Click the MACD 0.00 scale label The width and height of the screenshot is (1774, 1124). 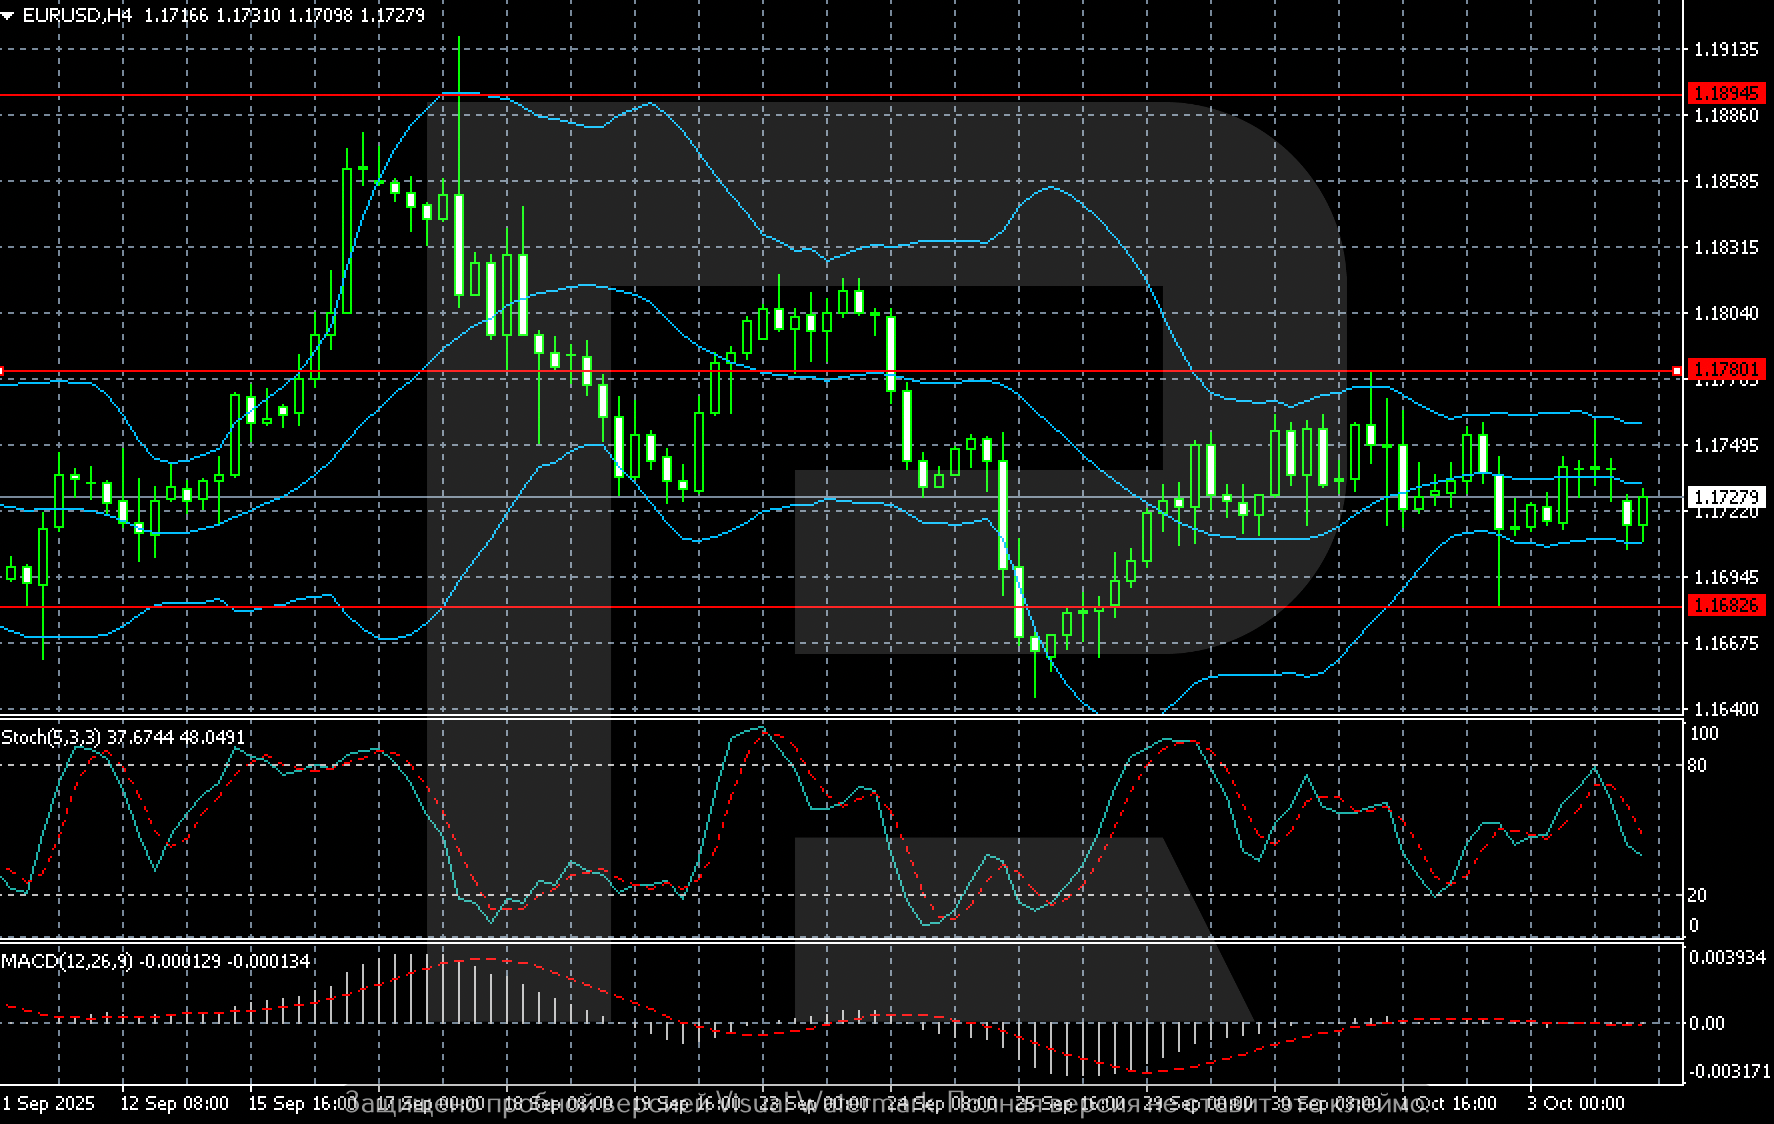[x=1706, y=1023]
